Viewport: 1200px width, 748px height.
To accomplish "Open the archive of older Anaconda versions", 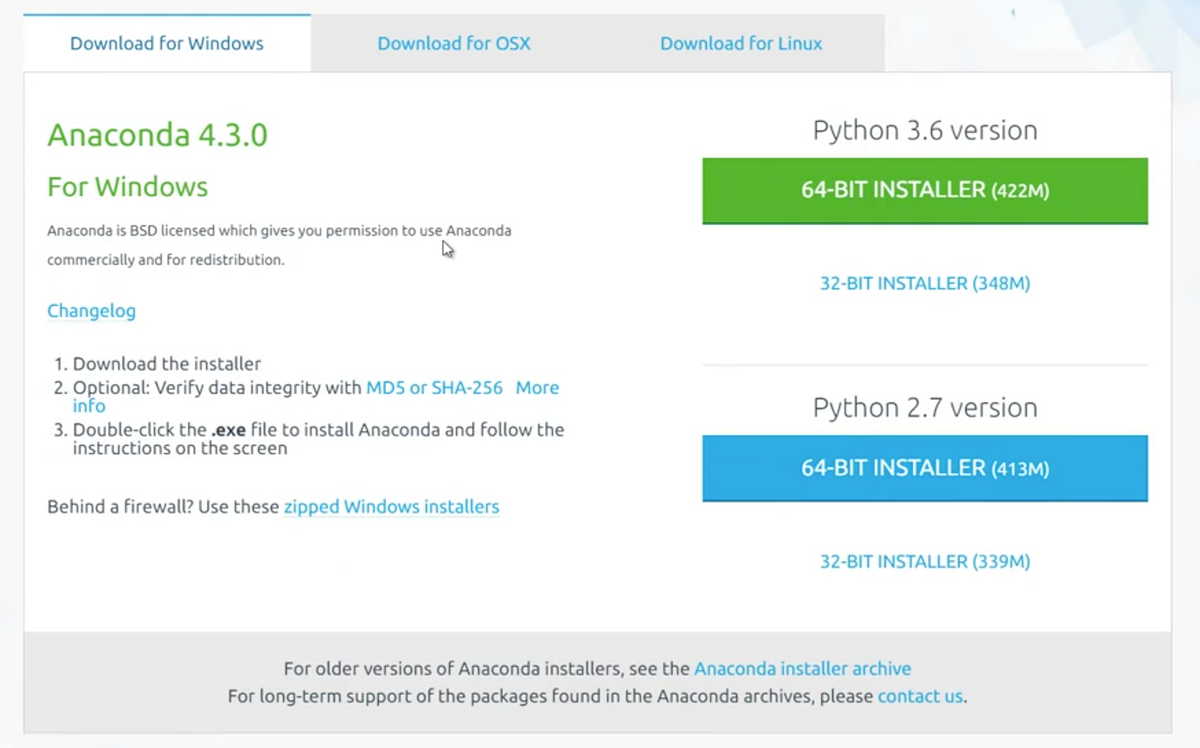I will (803, 668).
